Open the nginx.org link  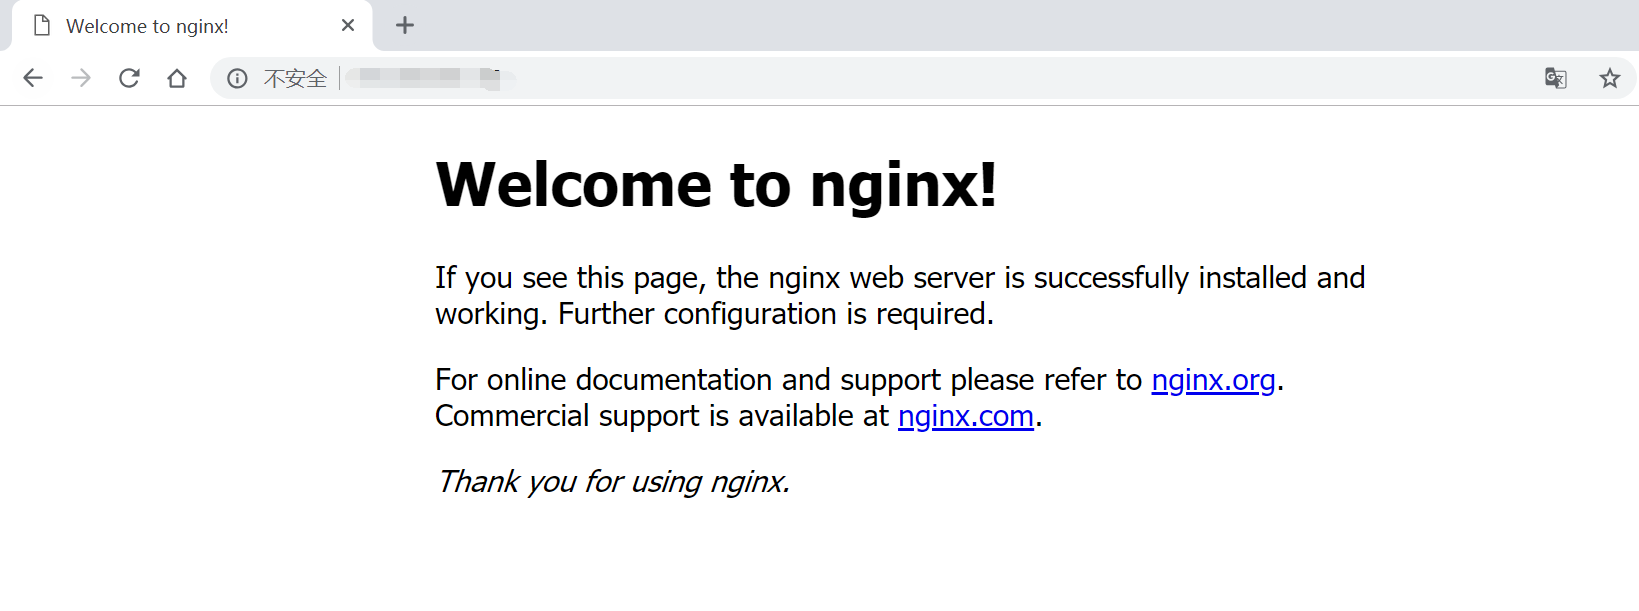click(1213, 380)
